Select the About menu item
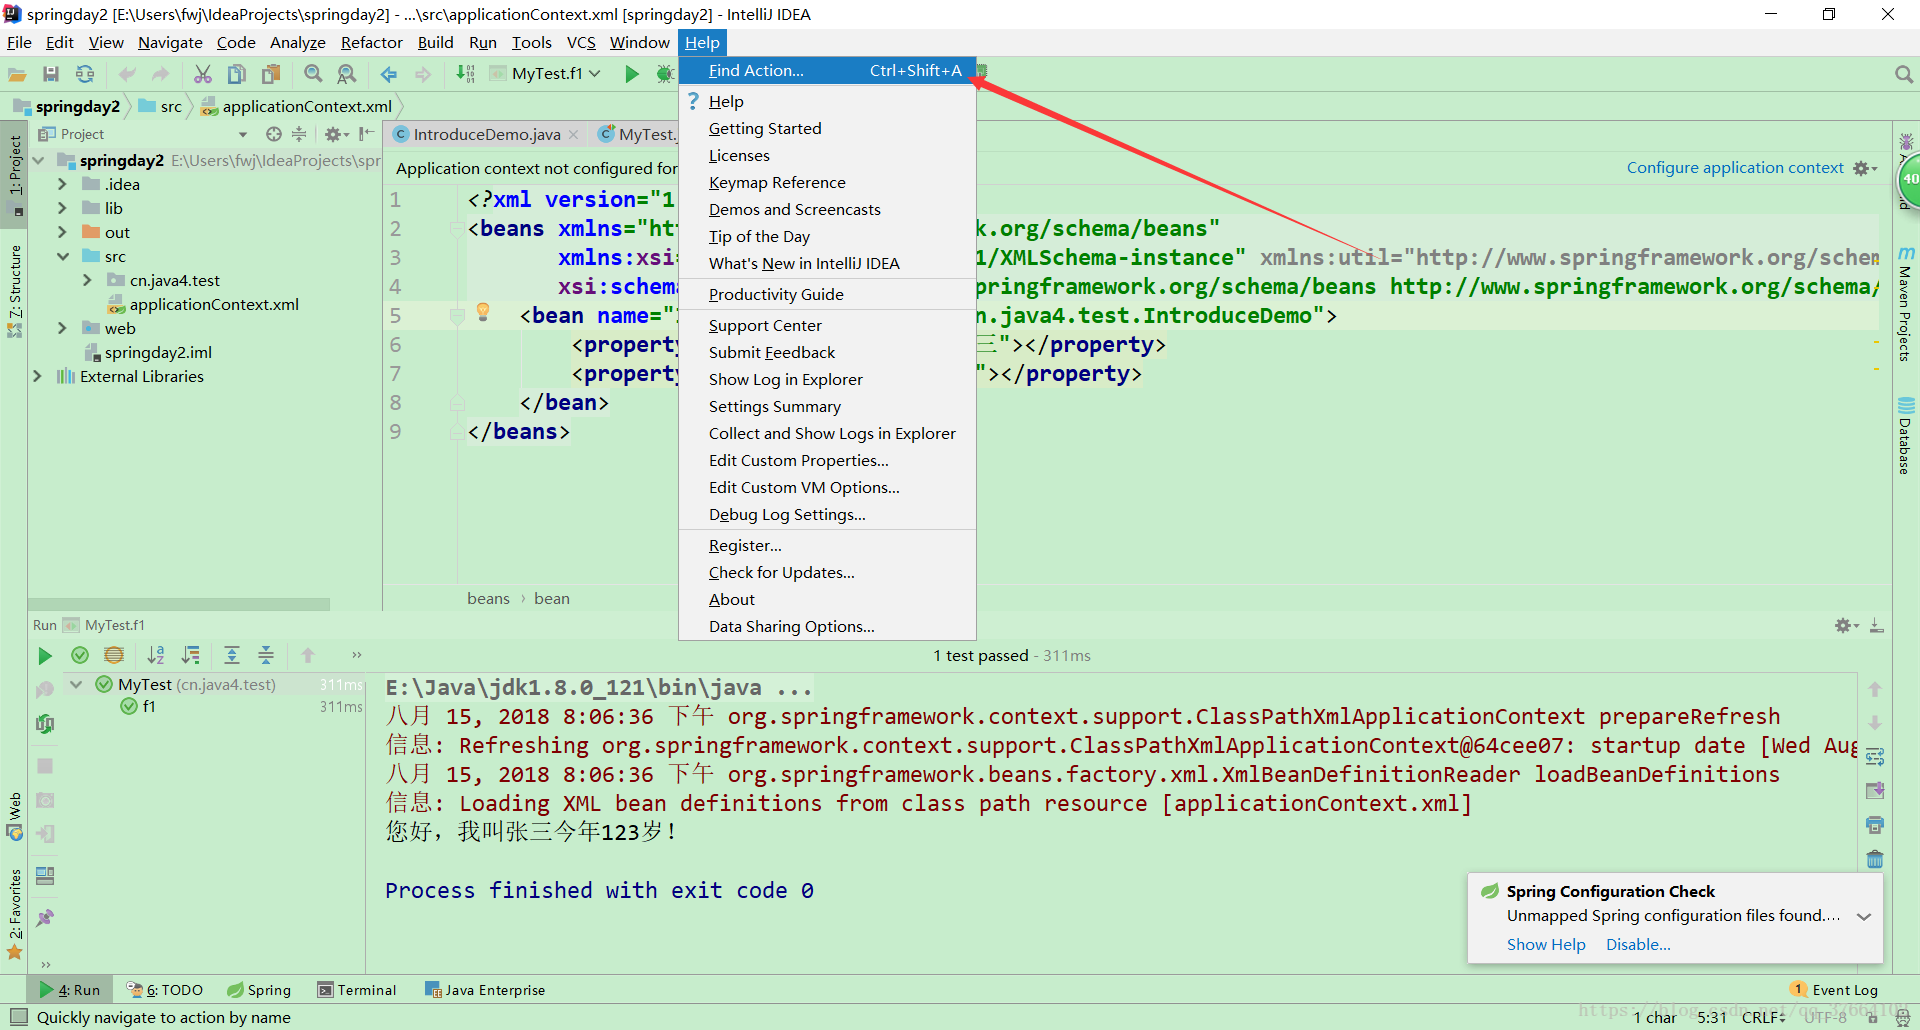Viewport: 1920px width, 1030px height. pyautogui.click(x=827, y=600)
